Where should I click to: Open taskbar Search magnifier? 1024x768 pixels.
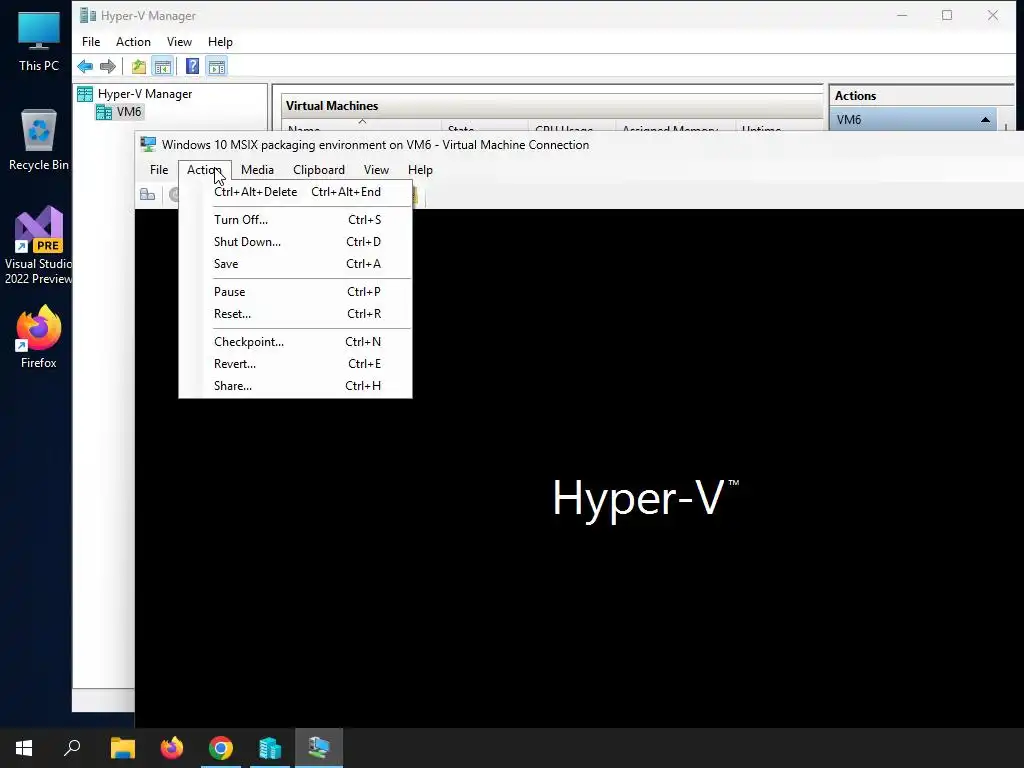point(72,748)
